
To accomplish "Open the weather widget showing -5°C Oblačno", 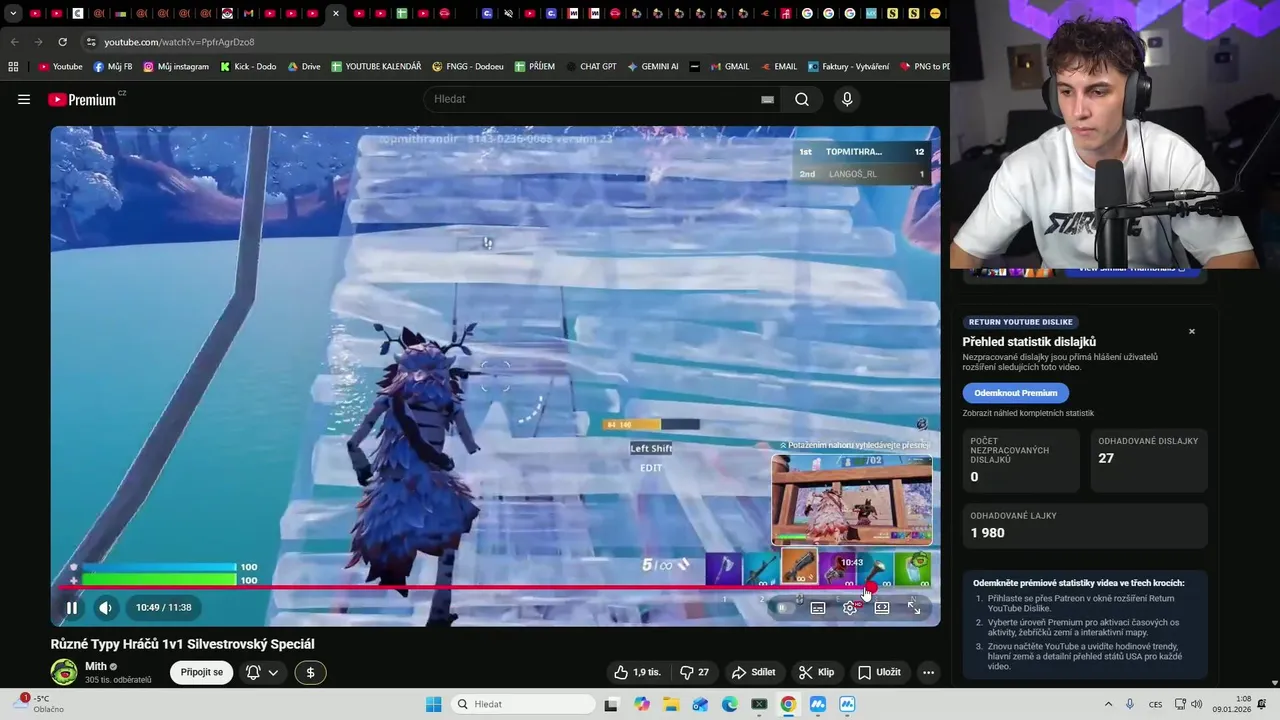I will coord(37,704).
